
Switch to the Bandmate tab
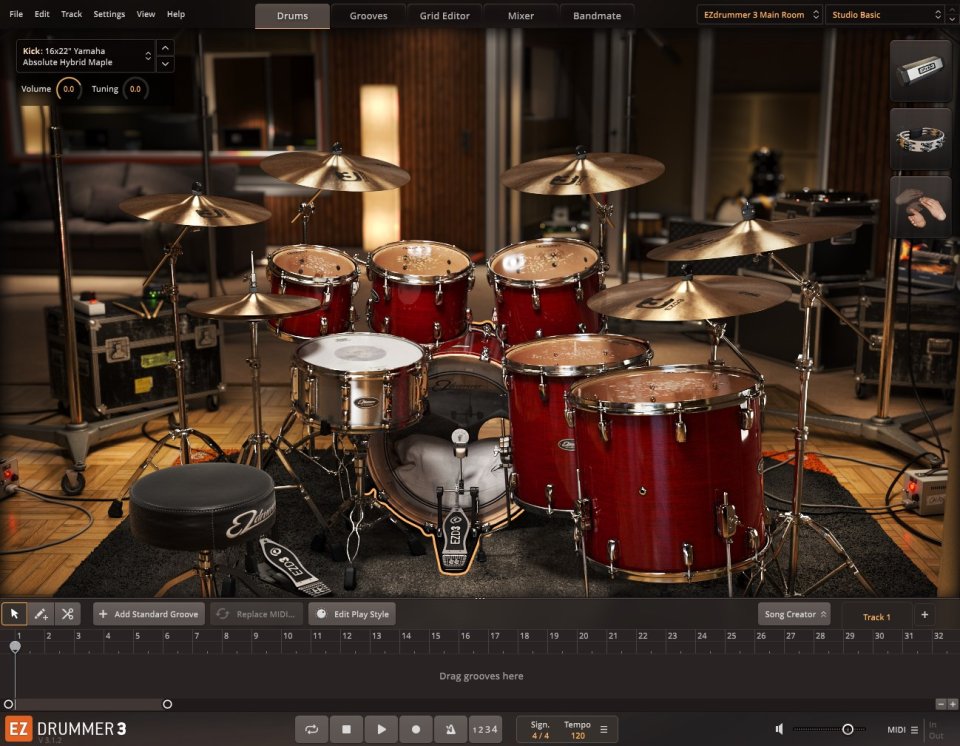[597, 16]
